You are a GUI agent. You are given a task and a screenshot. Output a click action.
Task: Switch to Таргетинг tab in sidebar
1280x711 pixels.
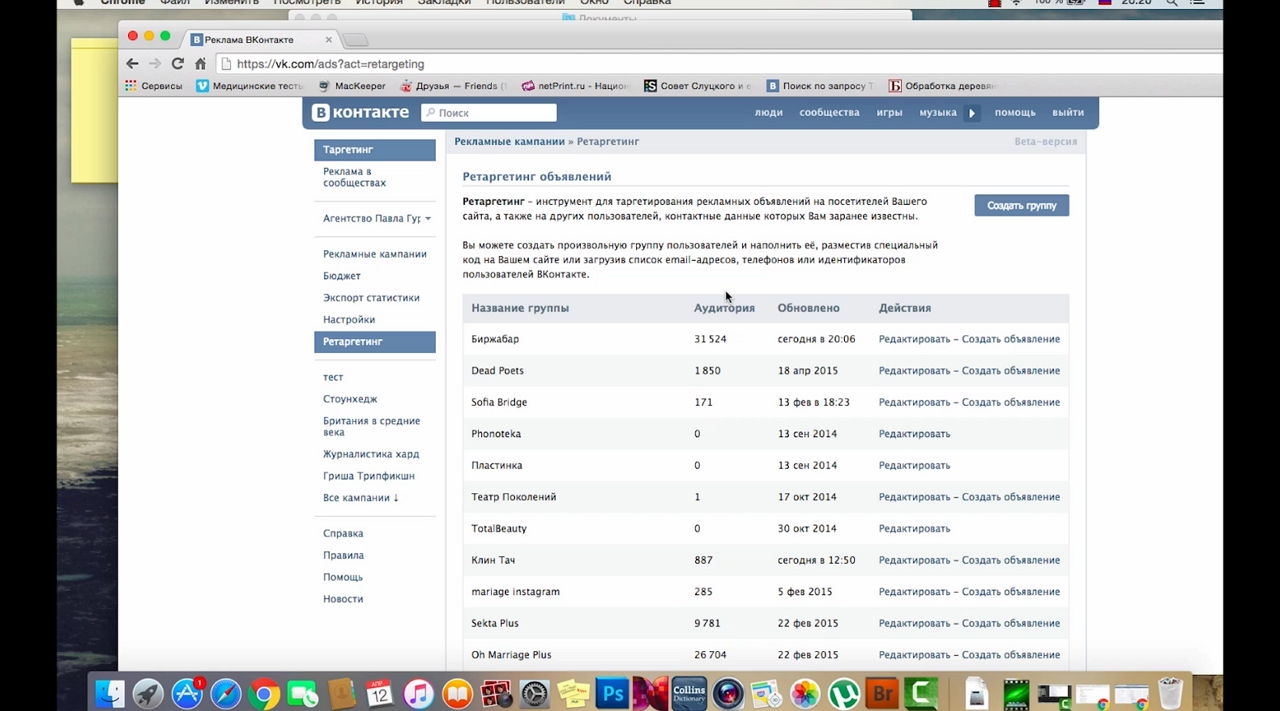click(x=375, y=150)
